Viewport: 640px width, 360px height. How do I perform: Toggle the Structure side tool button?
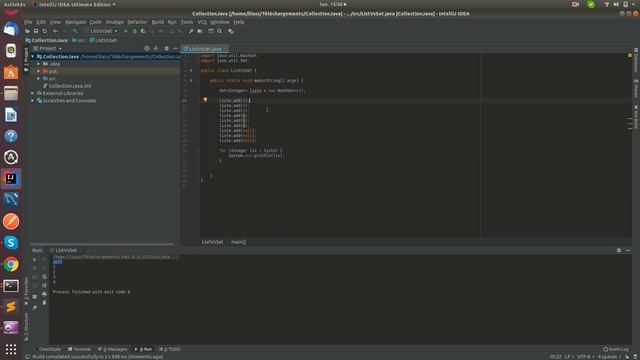27,327
